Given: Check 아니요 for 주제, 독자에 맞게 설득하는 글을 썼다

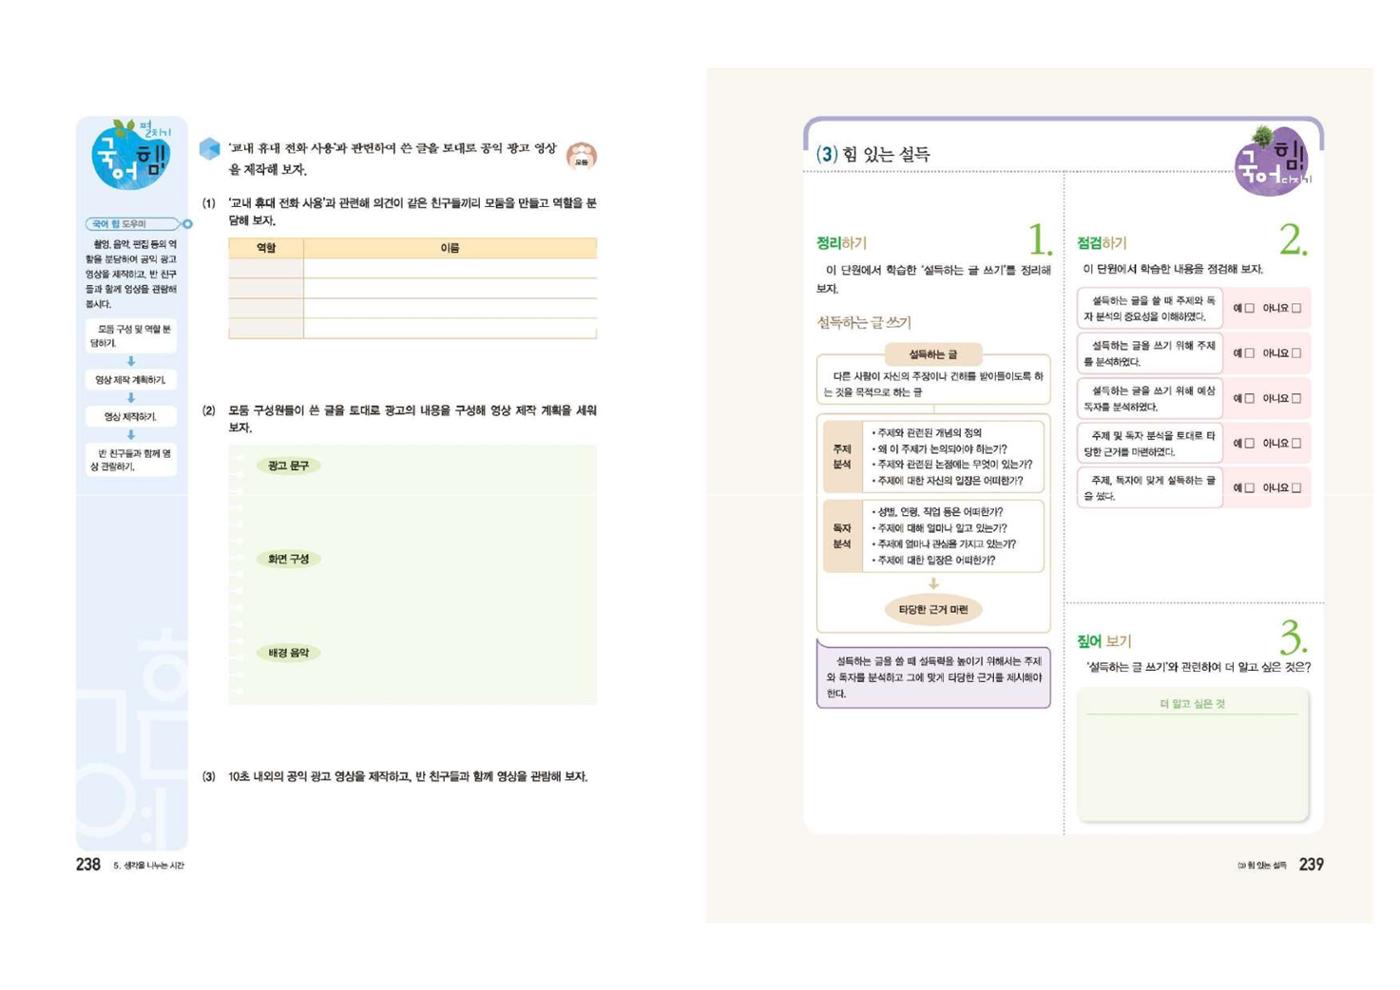Looking at the screenshot, I should pyautogui.click(x=1296, y=488).
